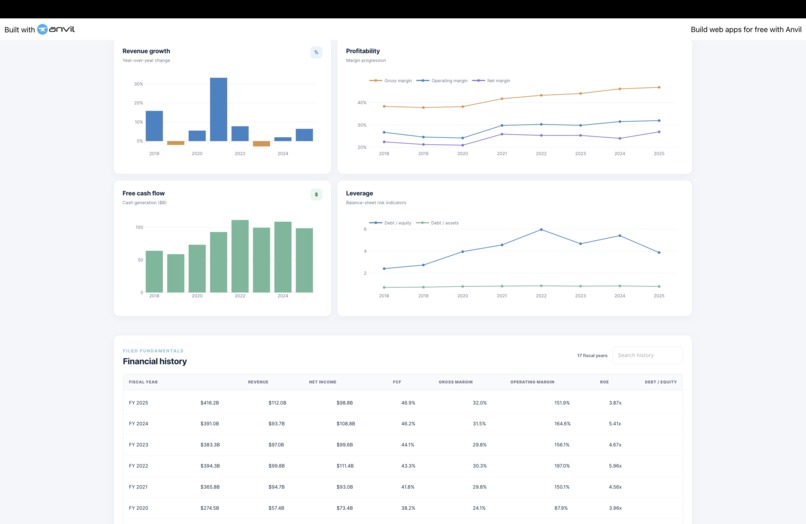Open the 'Build web apps for free with Anvil' link

point(746,29)
